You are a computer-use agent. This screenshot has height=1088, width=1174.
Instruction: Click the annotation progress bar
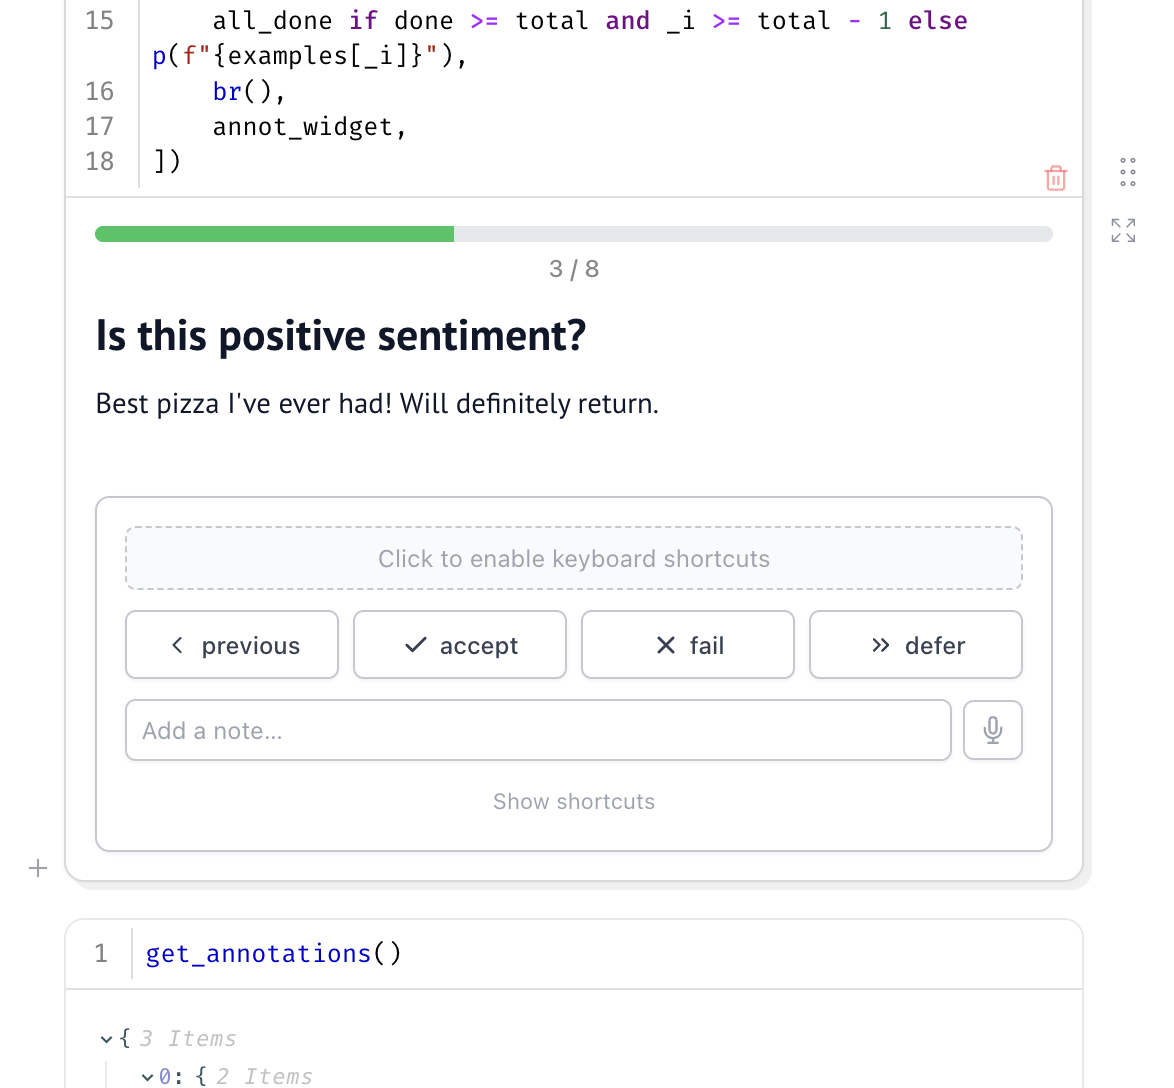pos(573,233)
